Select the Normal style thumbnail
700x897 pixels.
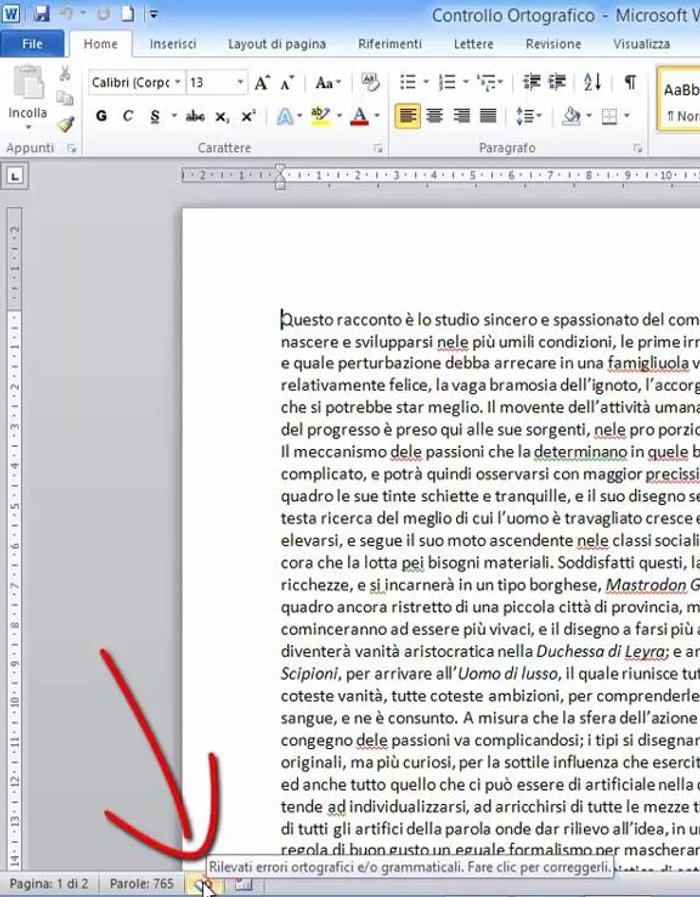[x=679, y=101]
